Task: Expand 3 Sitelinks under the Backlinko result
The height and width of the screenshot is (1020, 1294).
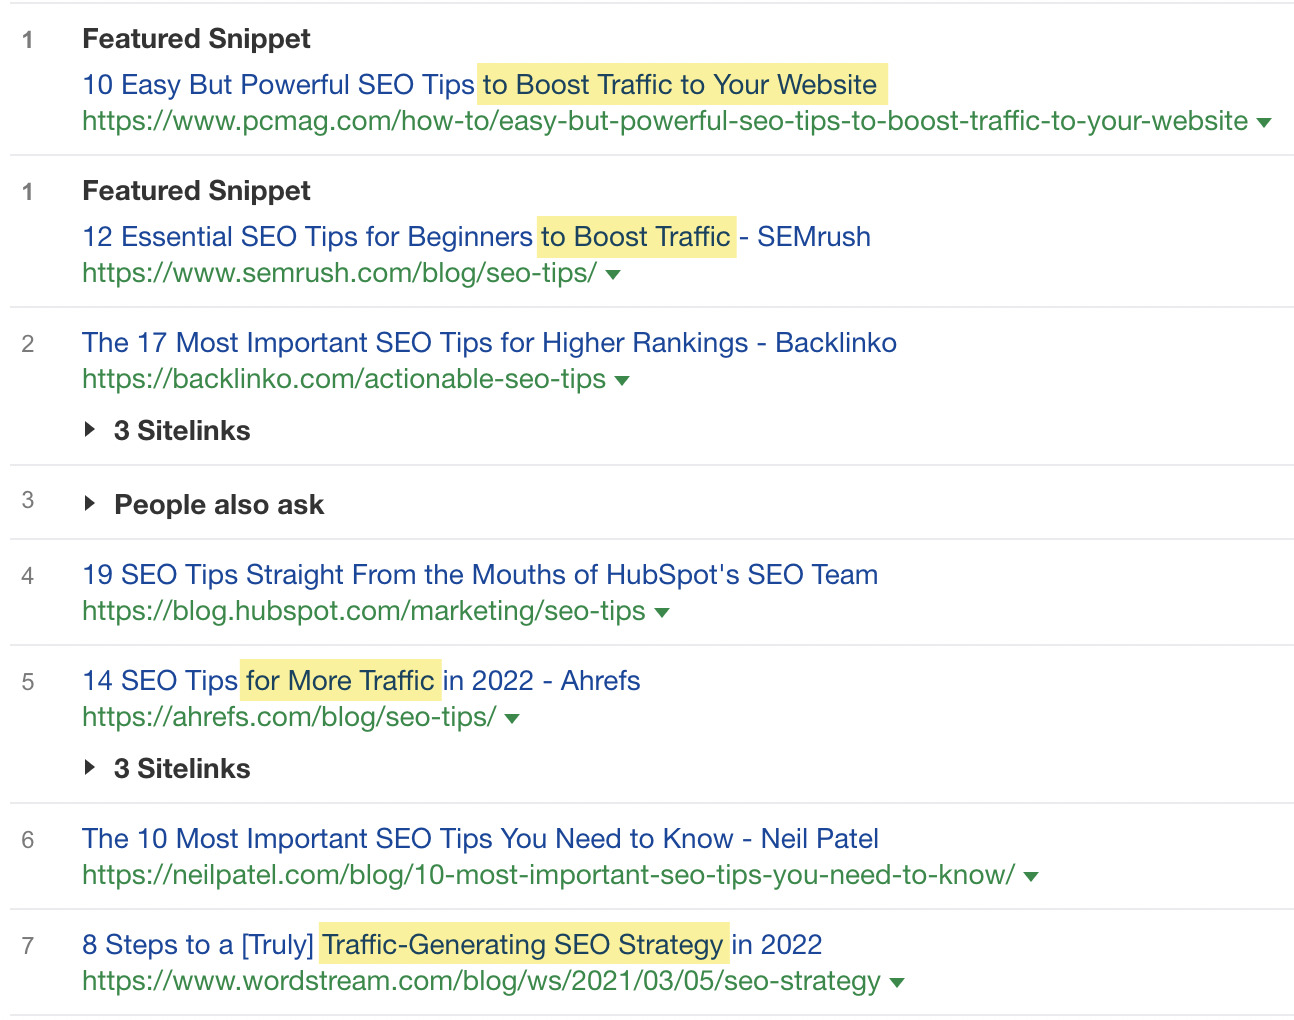Action: (181, 430)
